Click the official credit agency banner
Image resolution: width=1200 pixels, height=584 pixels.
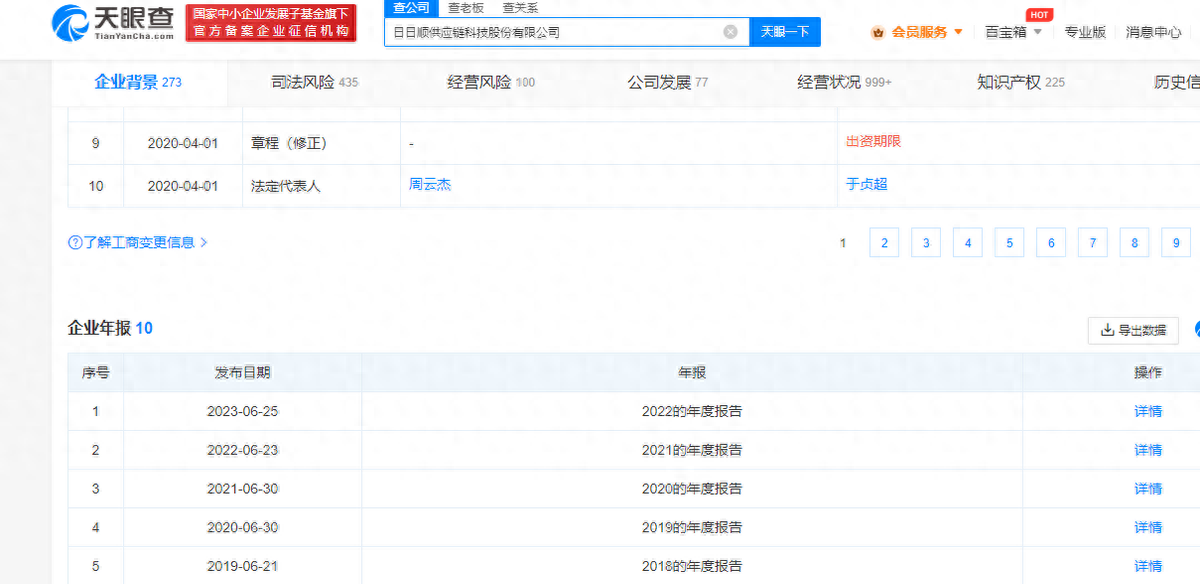pos(271,23)
